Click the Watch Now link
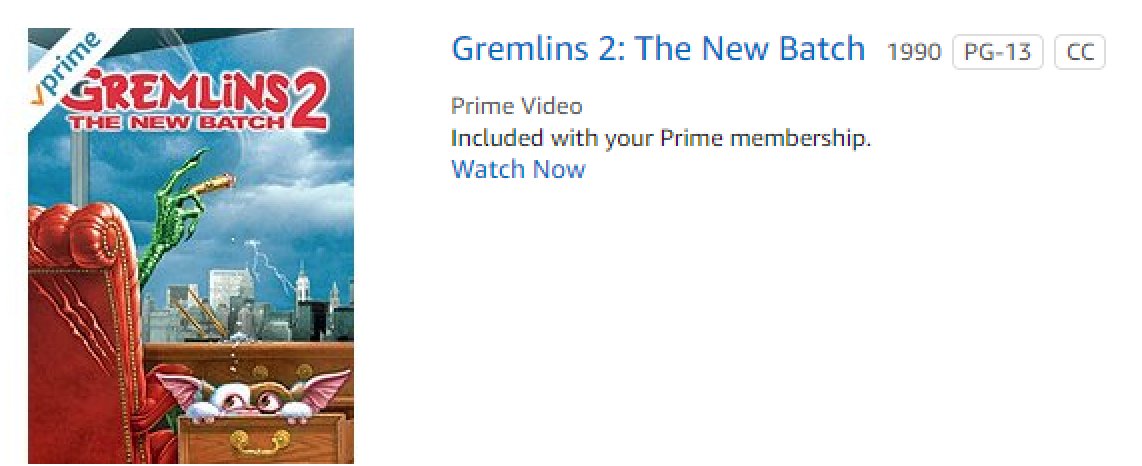The height and width of the screenshot is (466, 1142). point(518,169)
